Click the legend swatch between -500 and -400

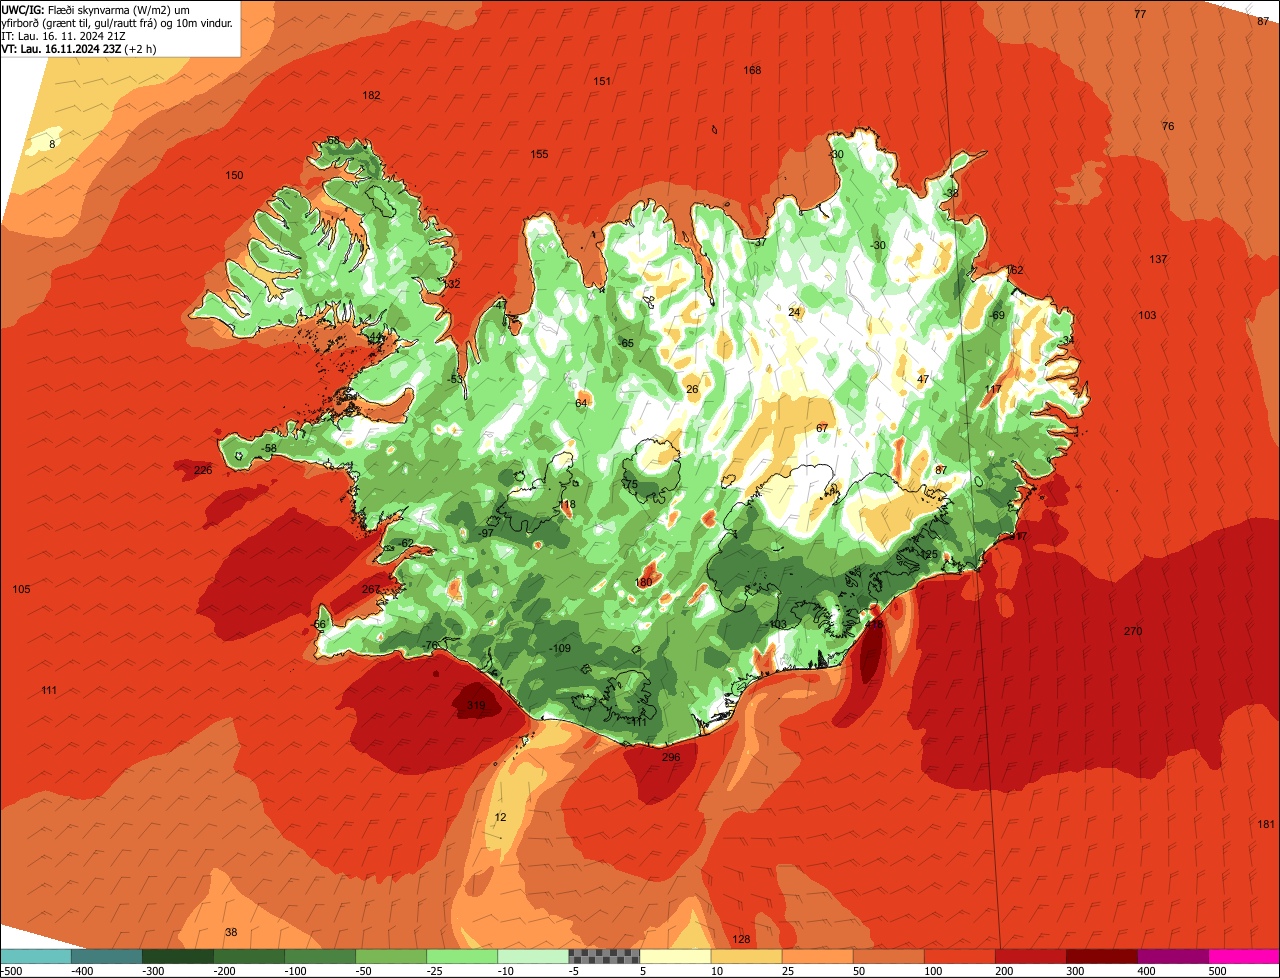pos(35,956)
